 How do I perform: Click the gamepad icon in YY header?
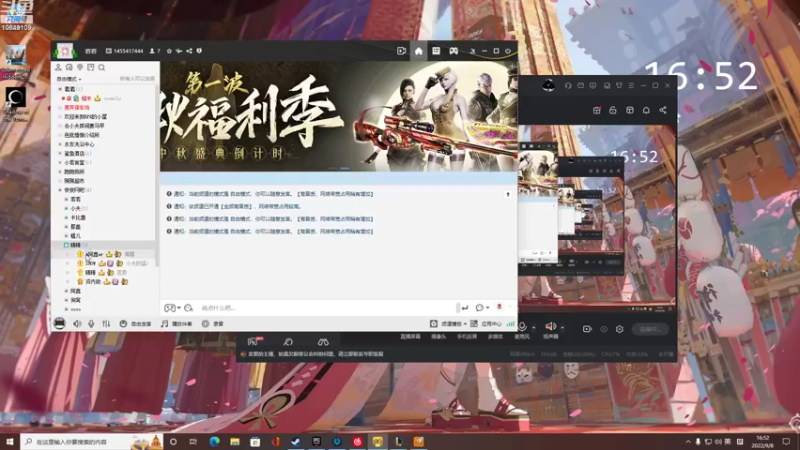[x=454, y=51]
